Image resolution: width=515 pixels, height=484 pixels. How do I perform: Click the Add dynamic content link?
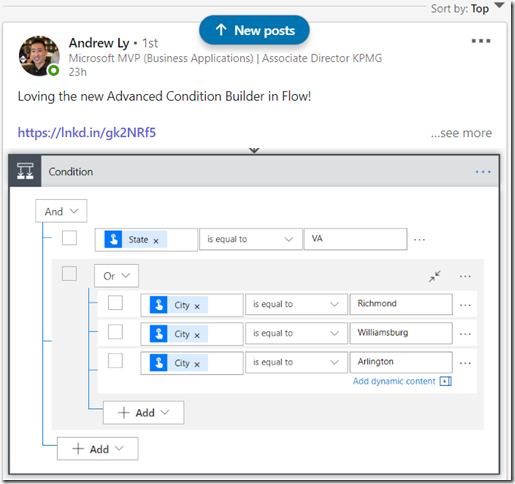click(x=394, y=381)
